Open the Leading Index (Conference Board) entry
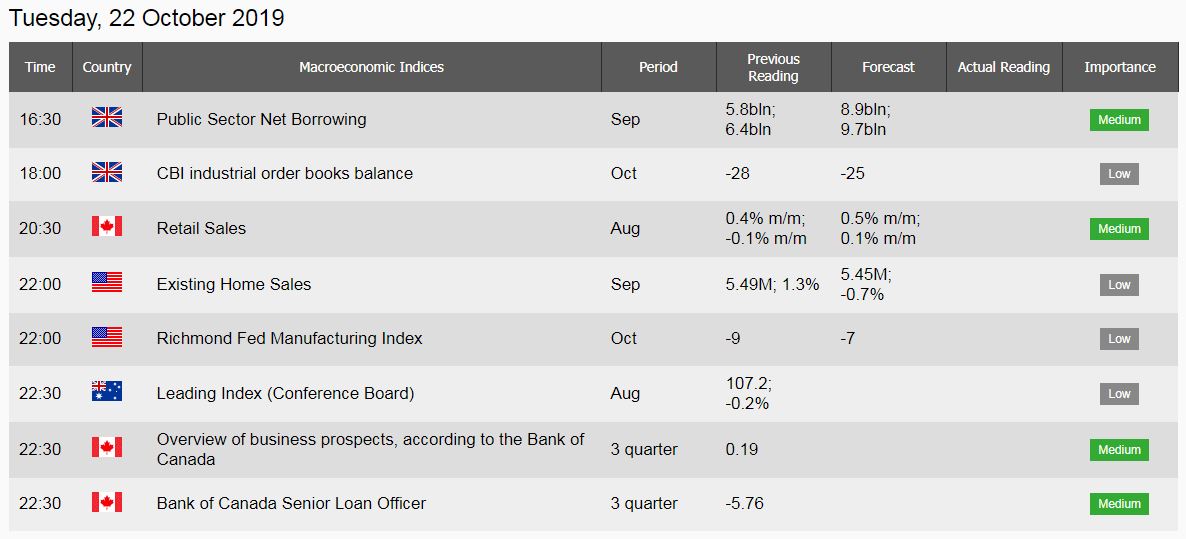This screenshot has height=539, width=1186. pyautogui.click(x=285, y=393)
